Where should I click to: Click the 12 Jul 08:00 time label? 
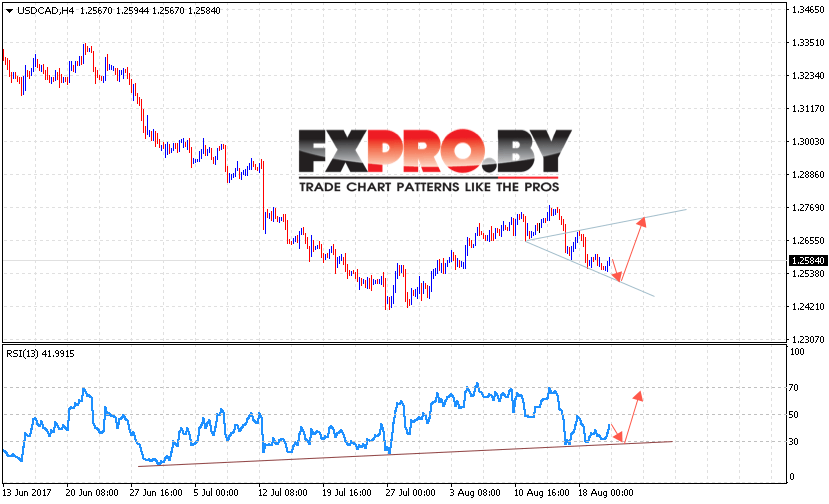coord(282,493)
